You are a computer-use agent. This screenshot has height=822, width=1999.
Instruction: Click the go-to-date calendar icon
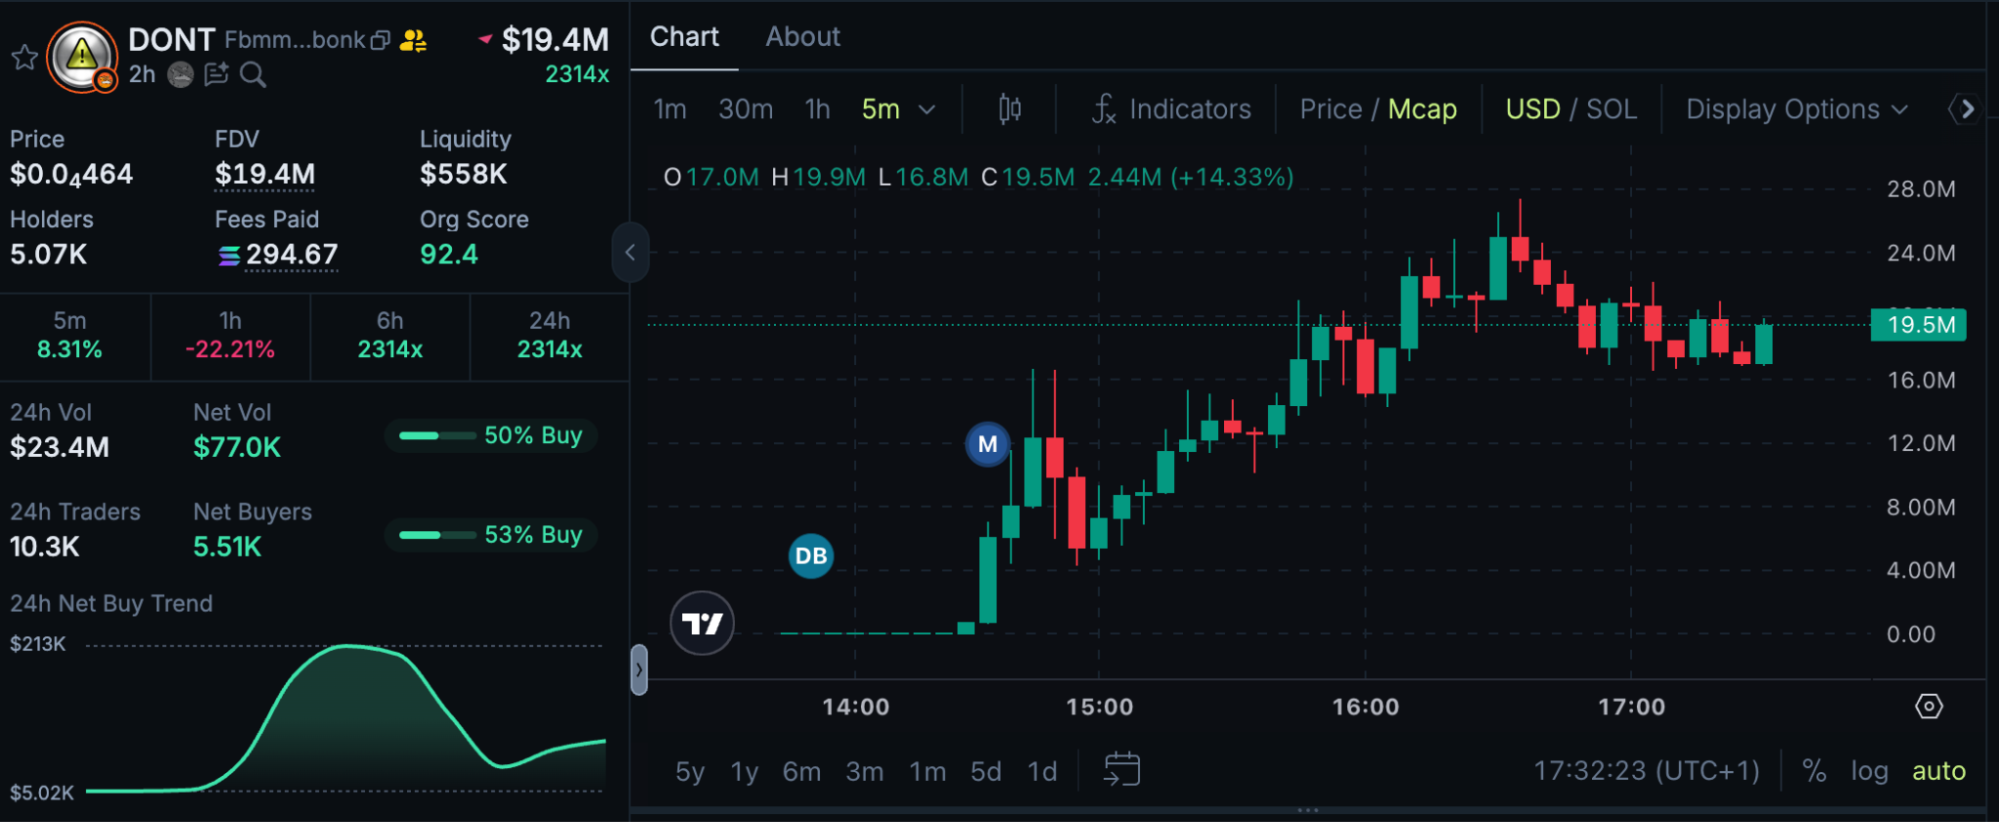(1121, 770)
